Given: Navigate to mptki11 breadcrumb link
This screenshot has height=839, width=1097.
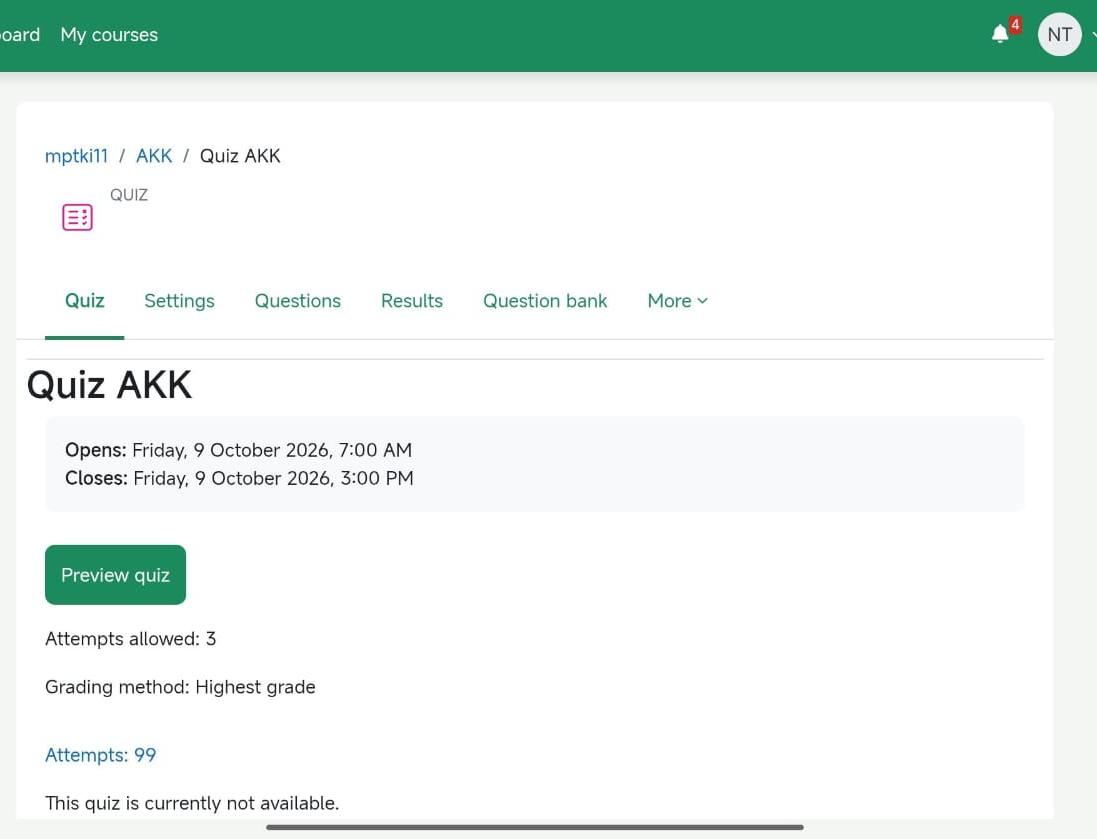Looking at the screenshot, I should tap(76, 156).
